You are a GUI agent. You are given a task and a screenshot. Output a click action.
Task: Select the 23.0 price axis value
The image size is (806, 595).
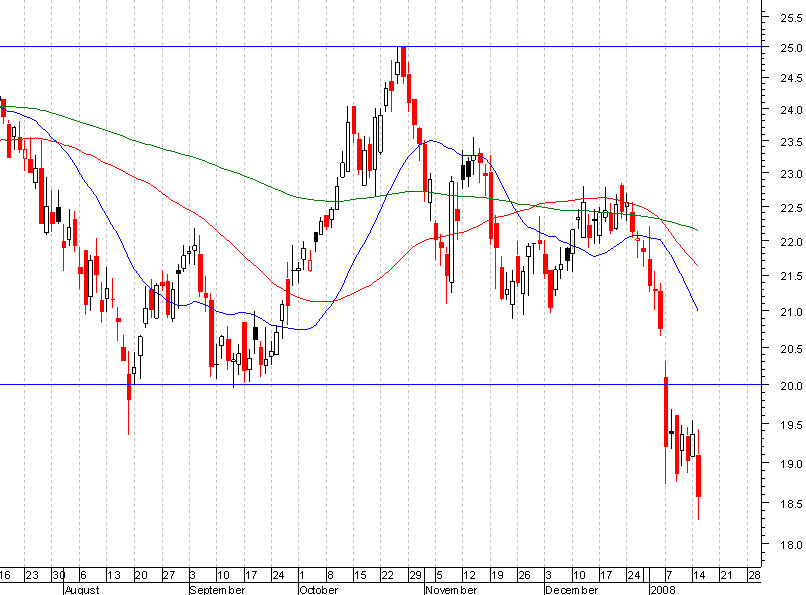pyautogui.click(x=791, y=174)
